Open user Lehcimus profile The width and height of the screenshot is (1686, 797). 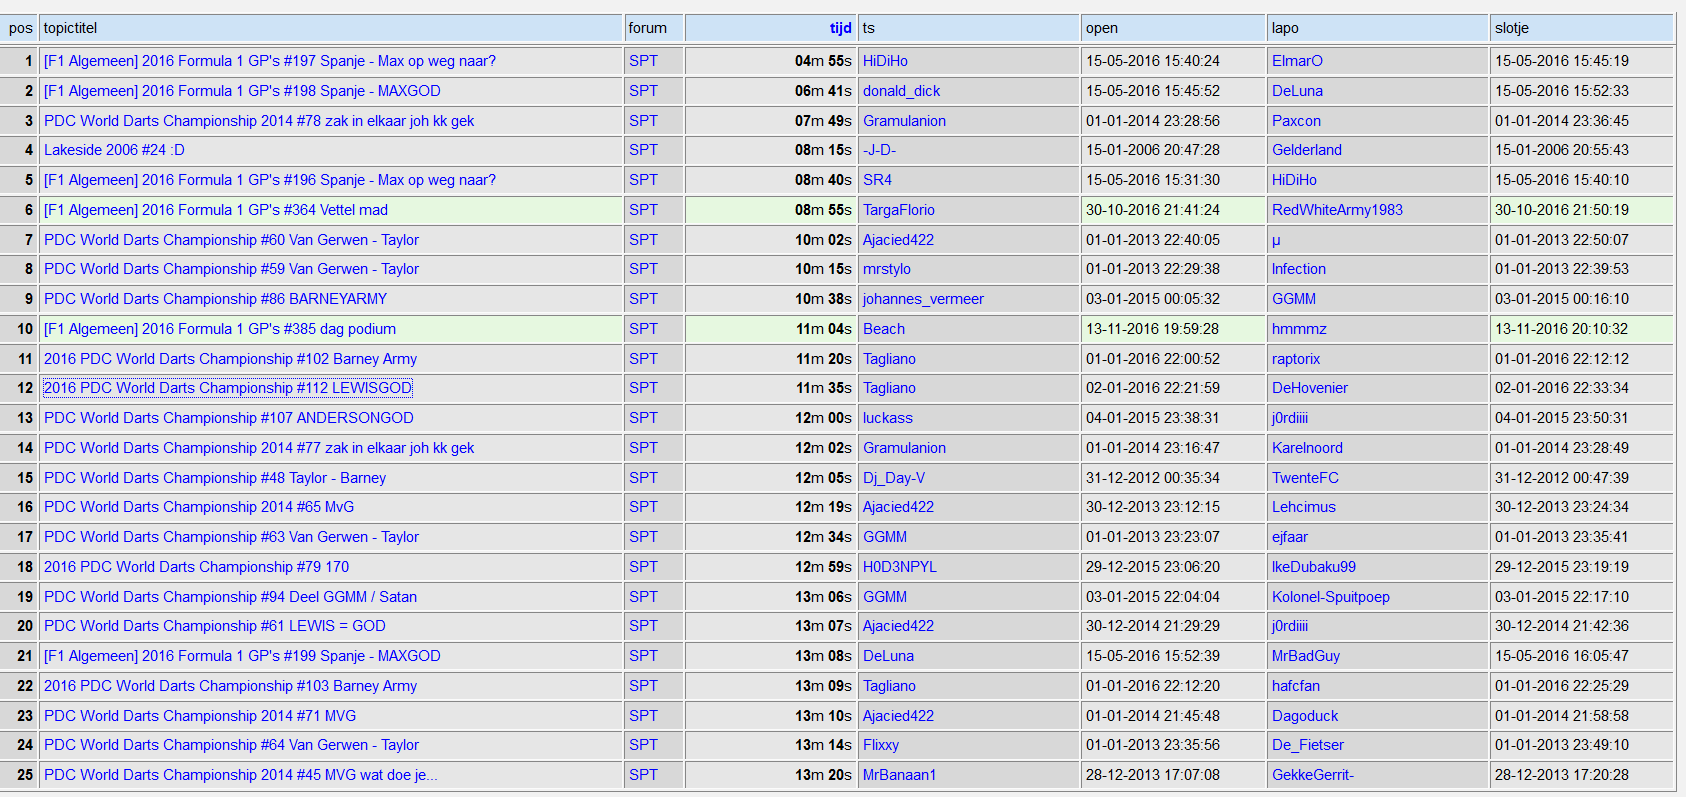click(1304, 507)
